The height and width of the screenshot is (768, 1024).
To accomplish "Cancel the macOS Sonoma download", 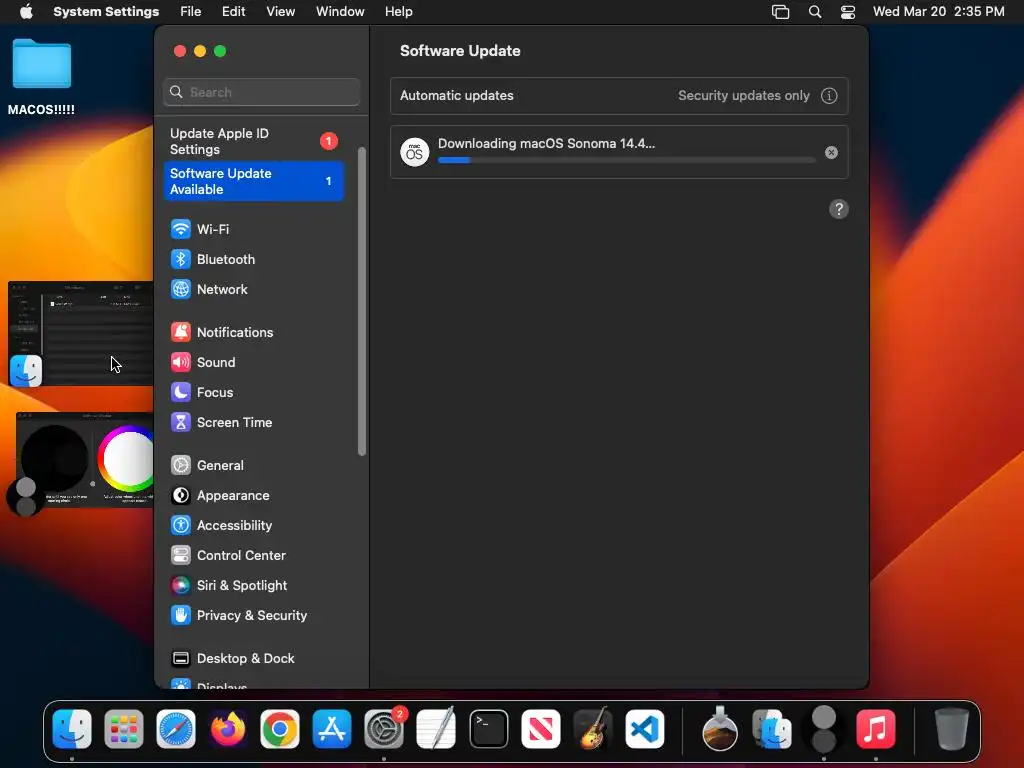I will pos(831,153).
